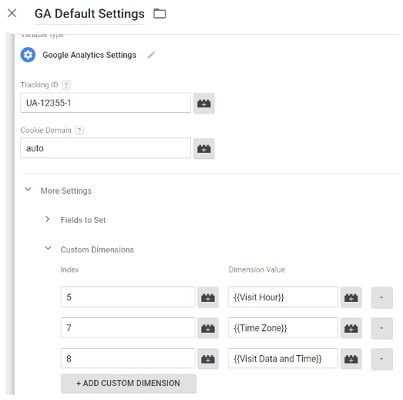
Task: Open the help tooltip for Tracking ID
Action: tap(66, 85)
